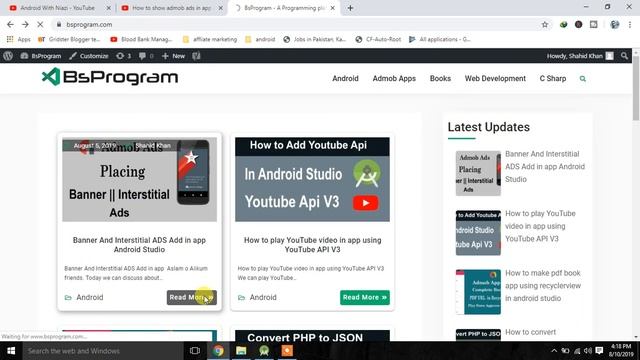Go forward with the browser forward arrow

point(25,24)
